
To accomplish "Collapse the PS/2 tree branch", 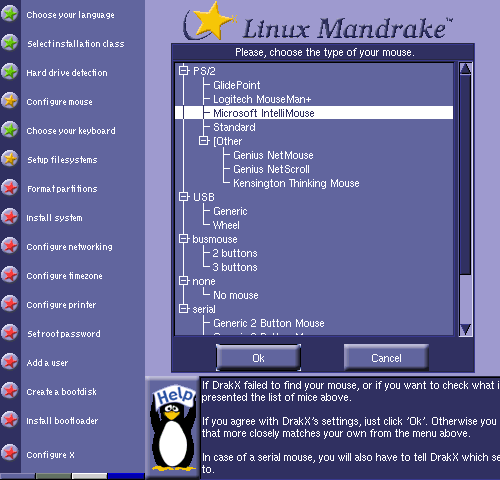I will (183, 70).
